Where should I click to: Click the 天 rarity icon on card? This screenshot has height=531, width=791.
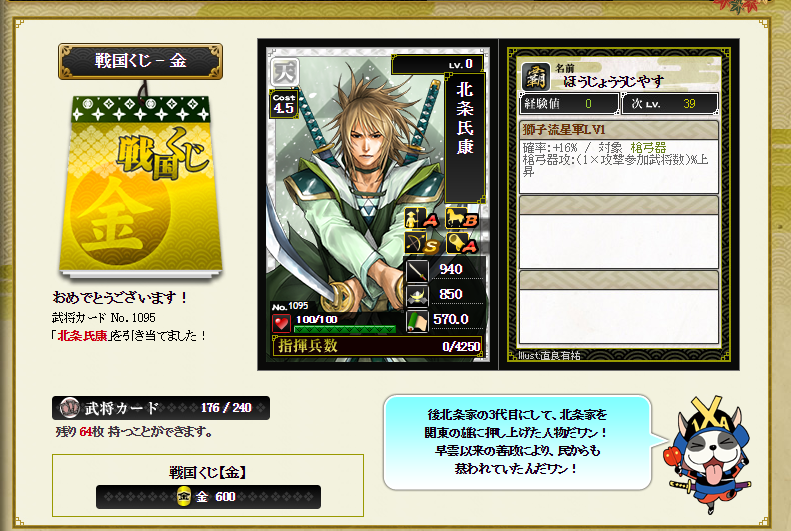coord(285,72)
